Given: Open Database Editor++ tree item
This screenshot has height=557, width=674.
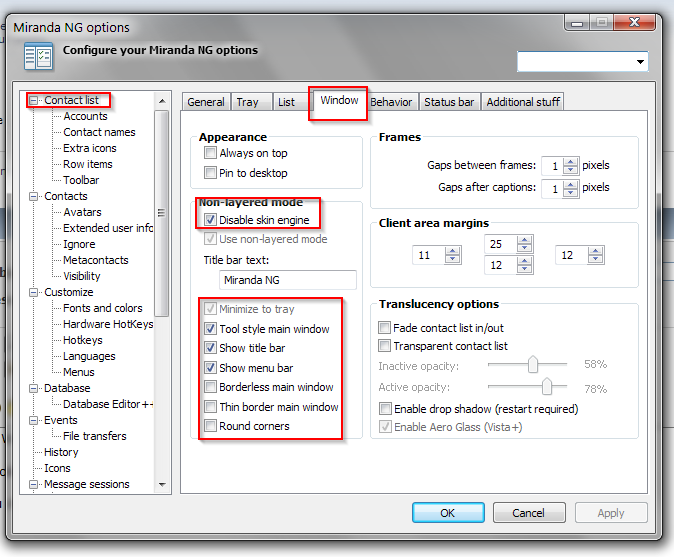Looking at the screenshot, I should [108, 404].
